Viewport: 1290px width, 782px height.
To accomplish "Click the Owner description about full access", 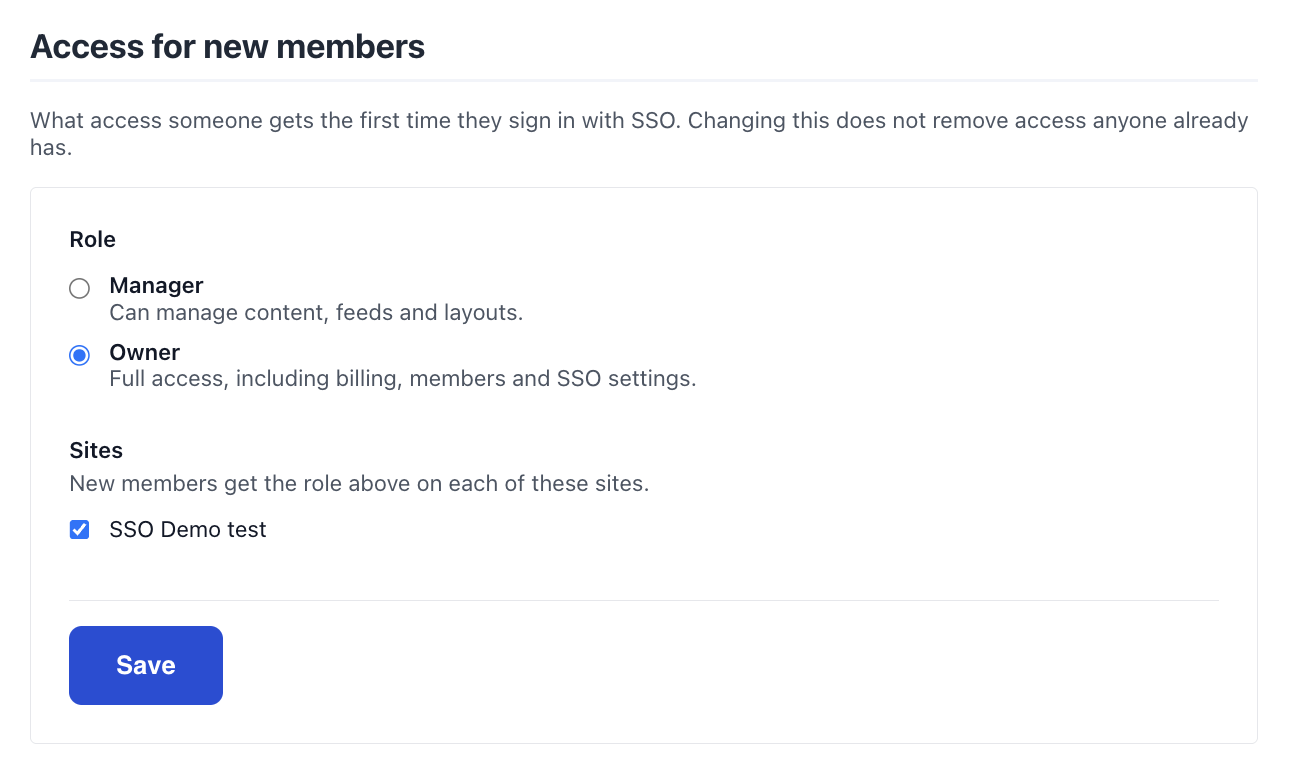I will (x=403, y=380).
